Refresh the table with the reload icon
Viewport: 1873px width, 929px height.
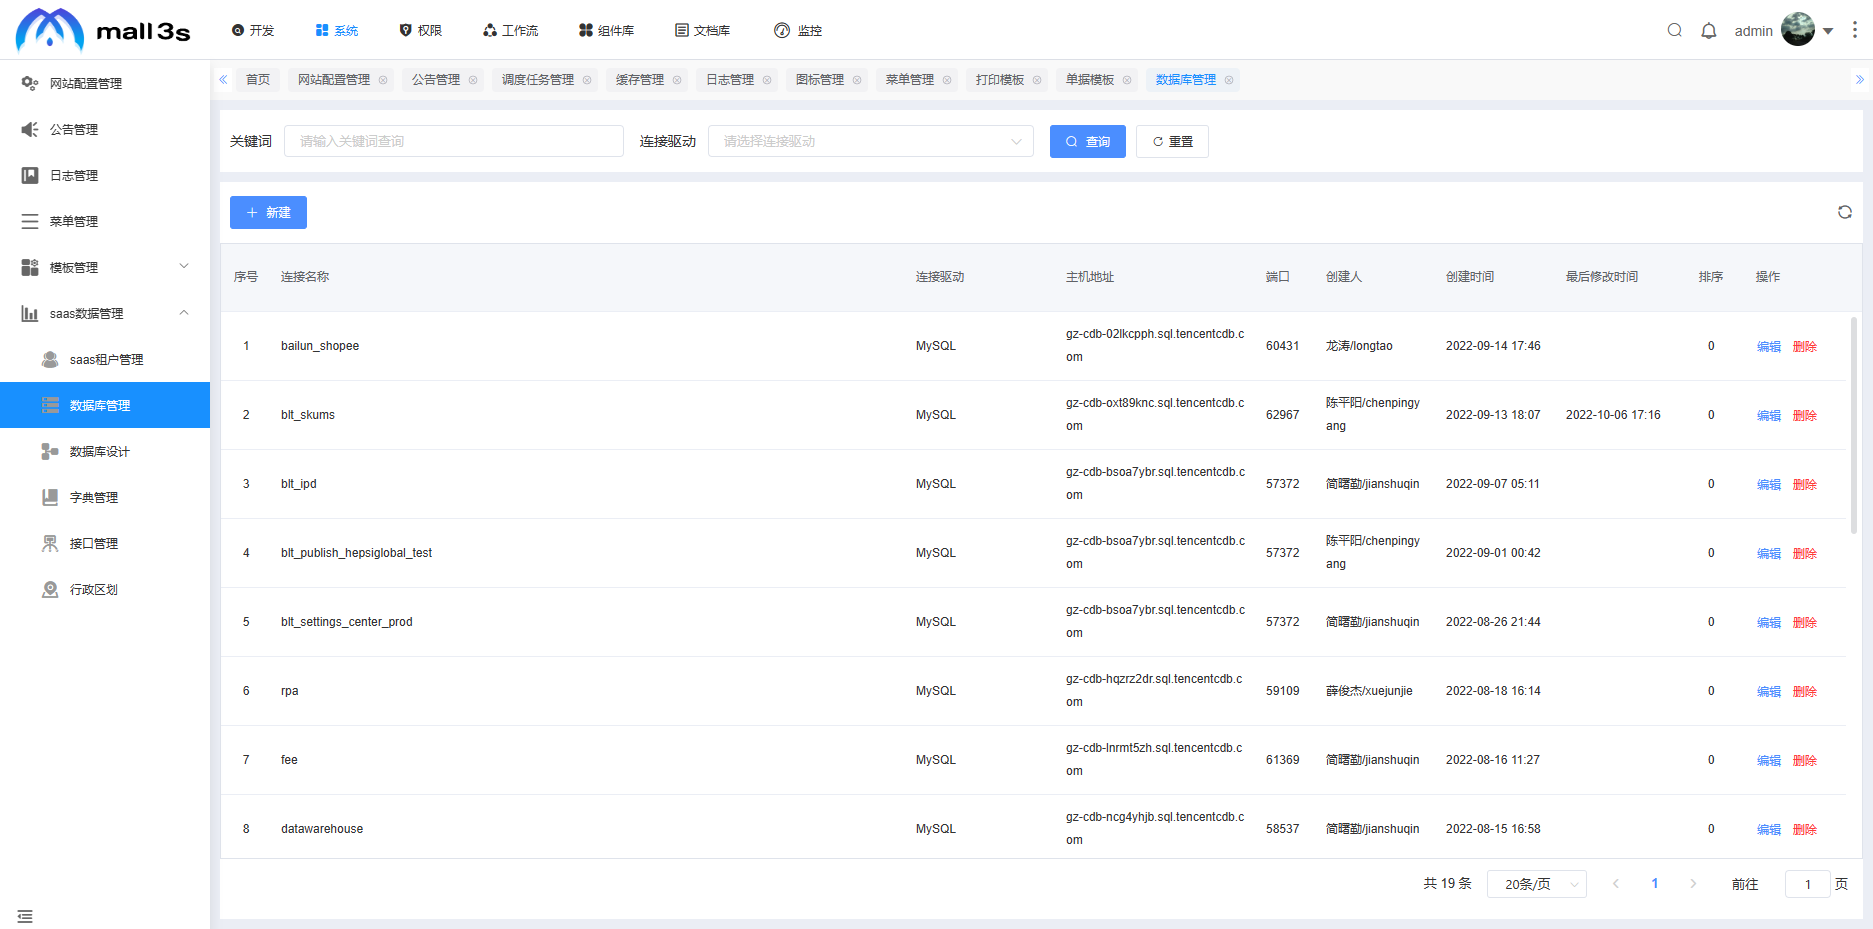tap(1845, 212)
